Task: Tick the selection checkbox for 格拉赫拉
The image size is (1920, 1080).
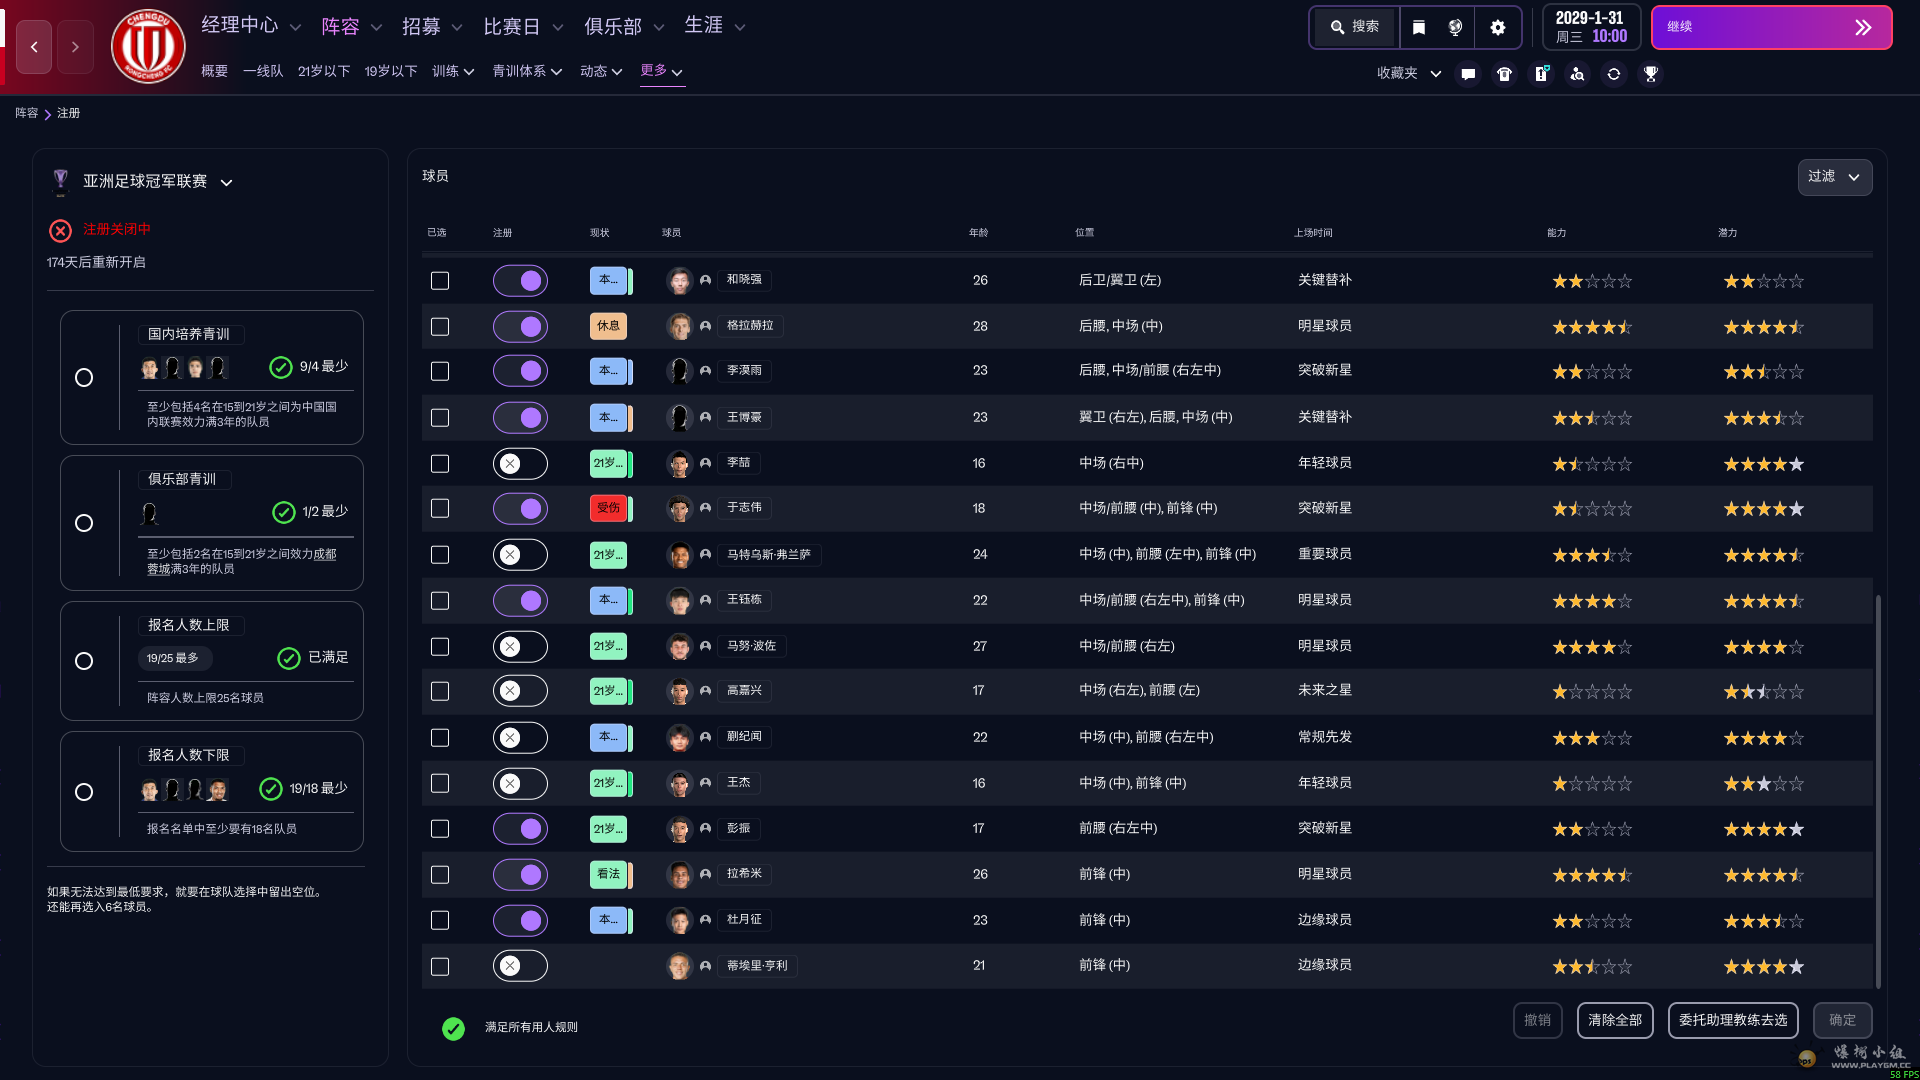Action: pos(440,327)
